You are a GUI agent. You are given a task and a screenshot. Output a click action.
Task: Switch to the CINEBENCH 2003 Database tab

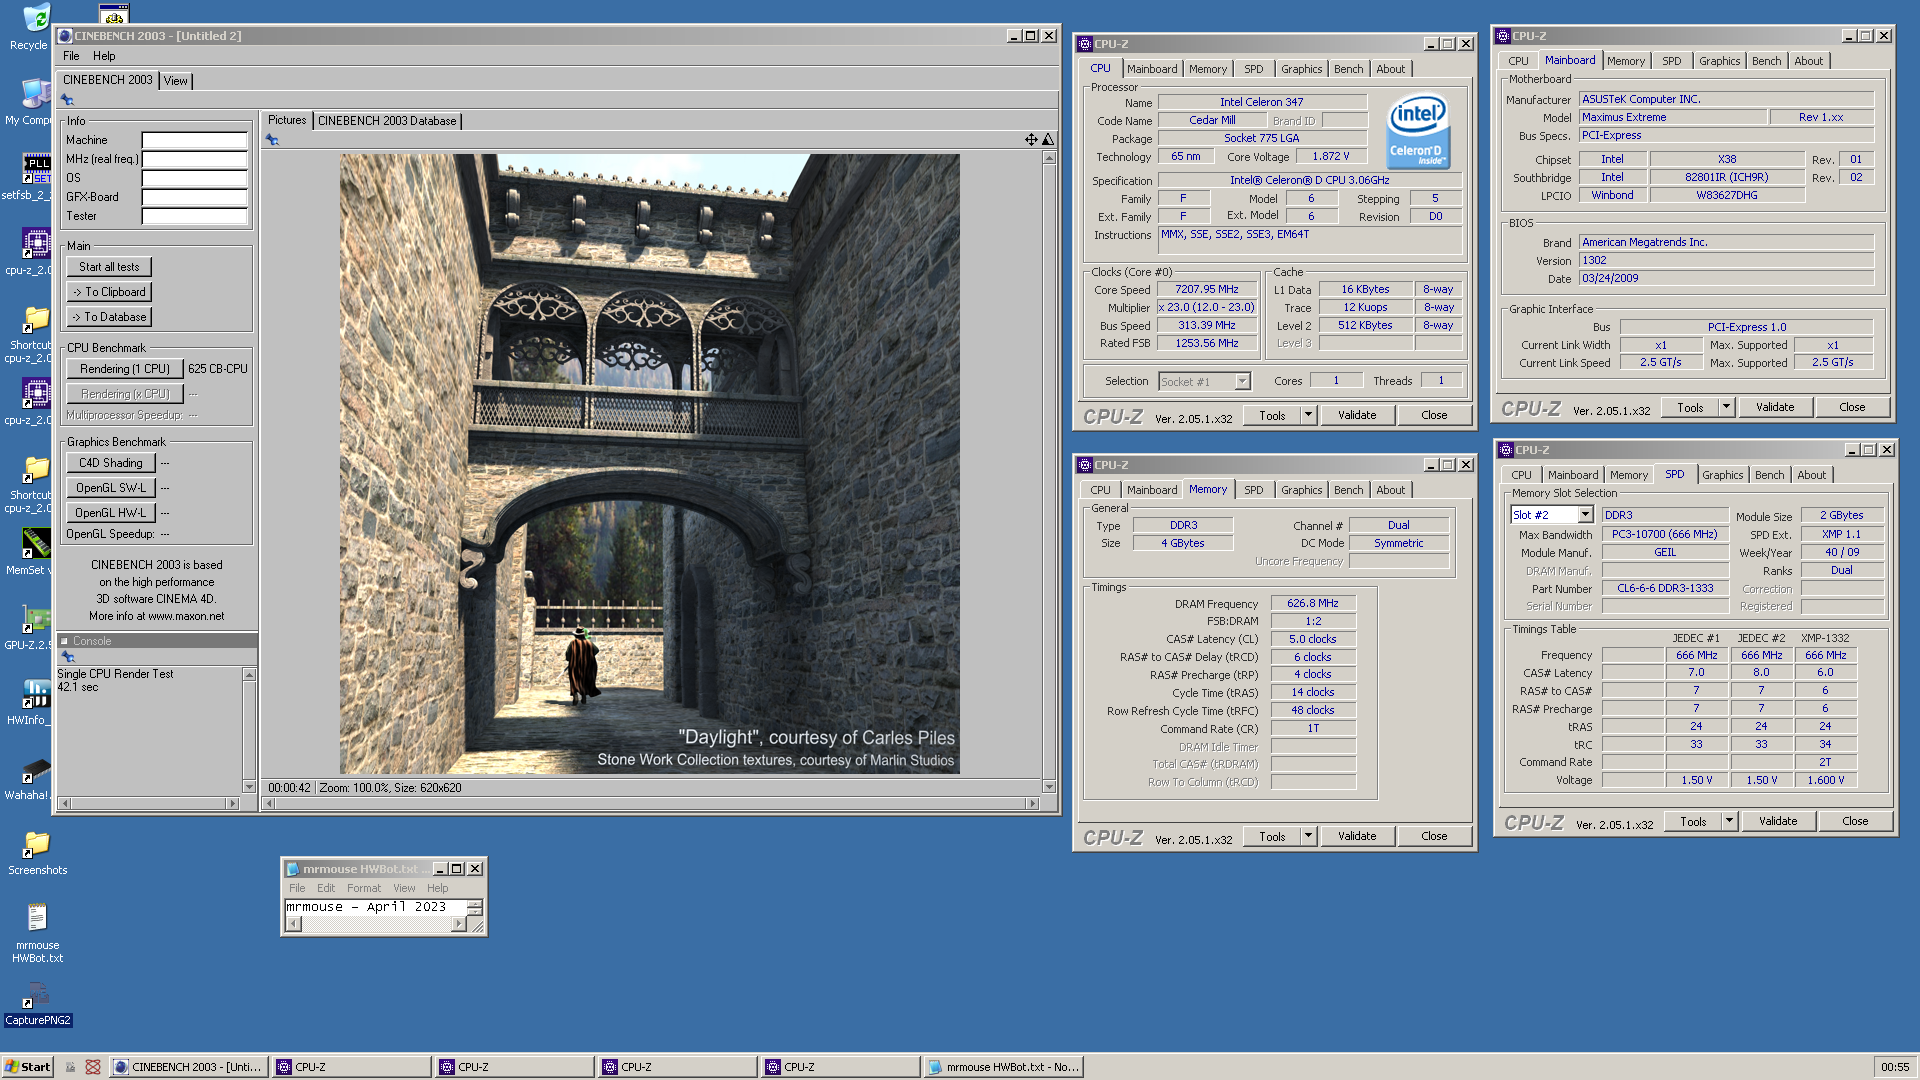(x=387, y=121)
